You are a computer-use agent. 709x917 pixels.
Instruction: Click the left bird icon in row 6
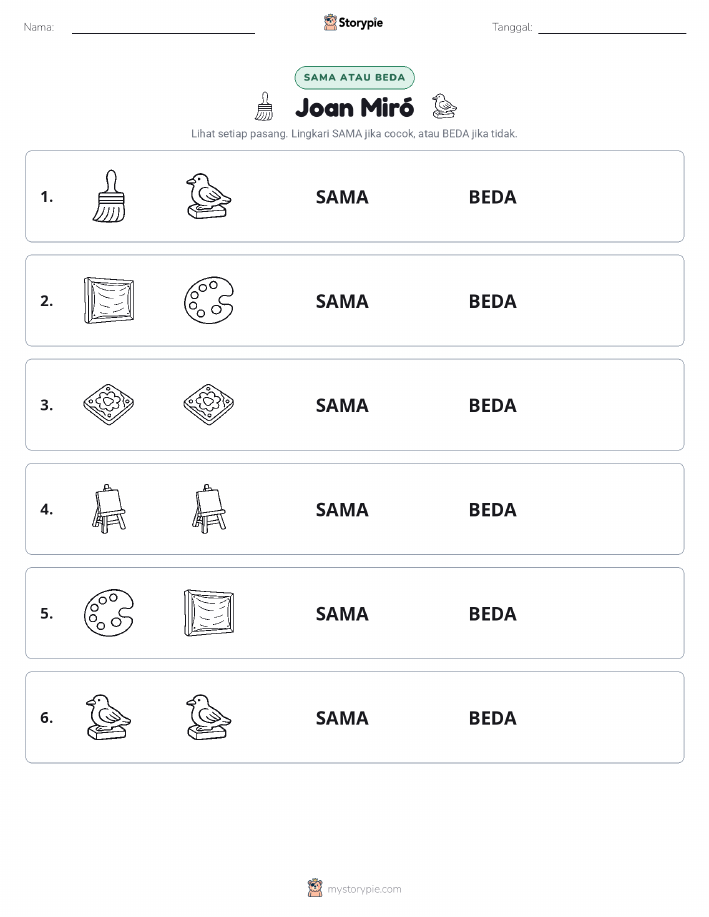[x=108, y=717]
